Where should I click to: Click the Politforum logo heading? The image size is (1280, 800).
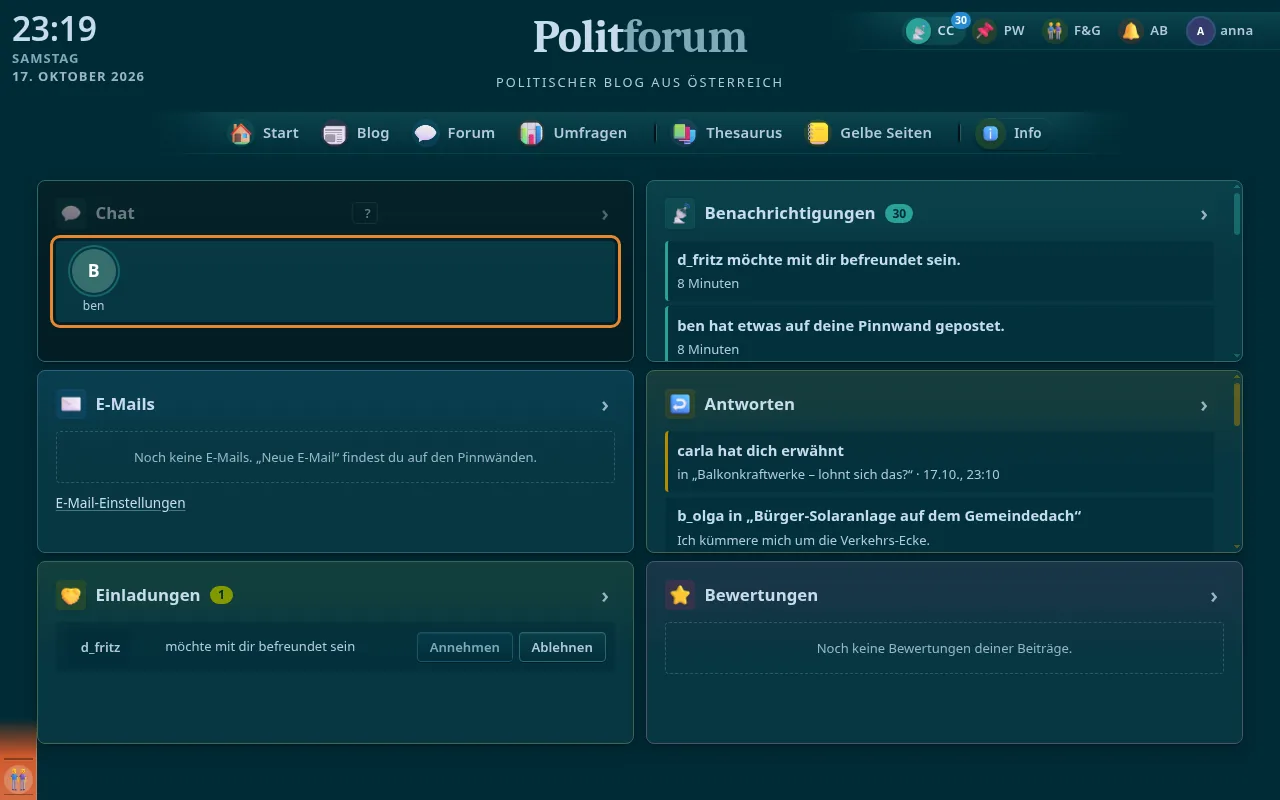pyautogui.click(x=640, y=38)
